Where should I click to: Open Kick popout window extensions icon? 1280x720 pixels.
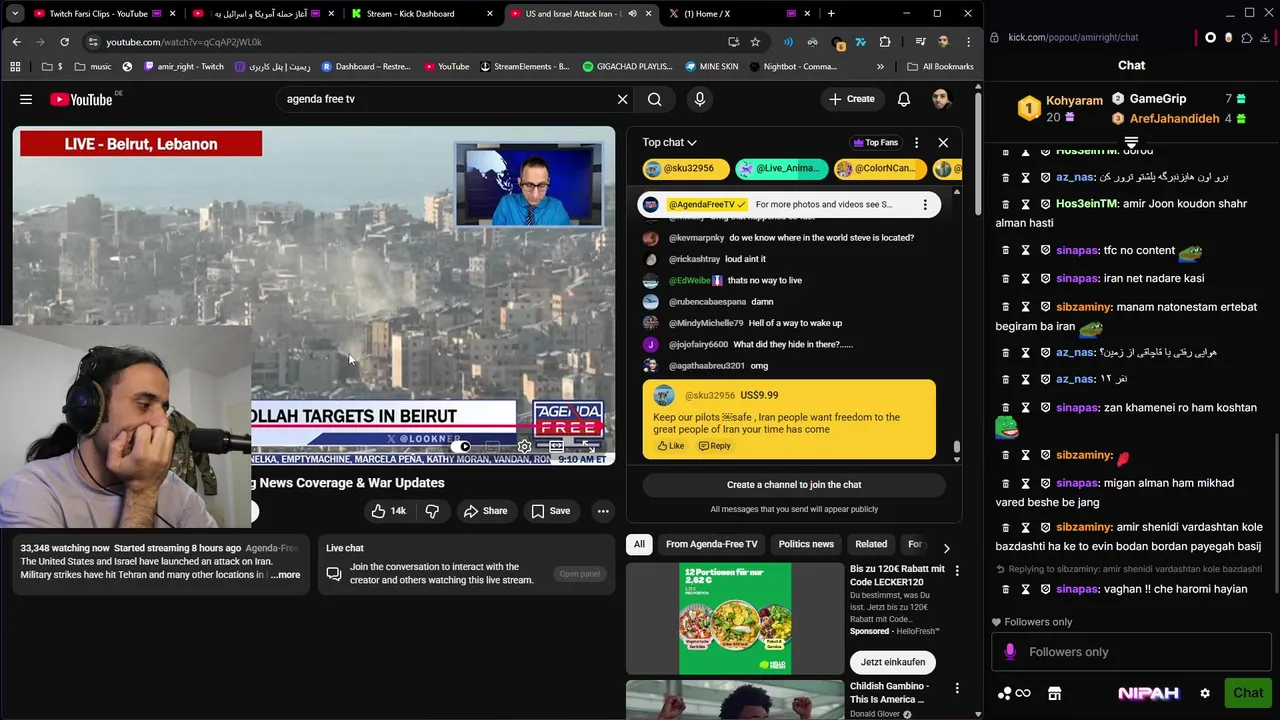click(x=1246, y=38)
